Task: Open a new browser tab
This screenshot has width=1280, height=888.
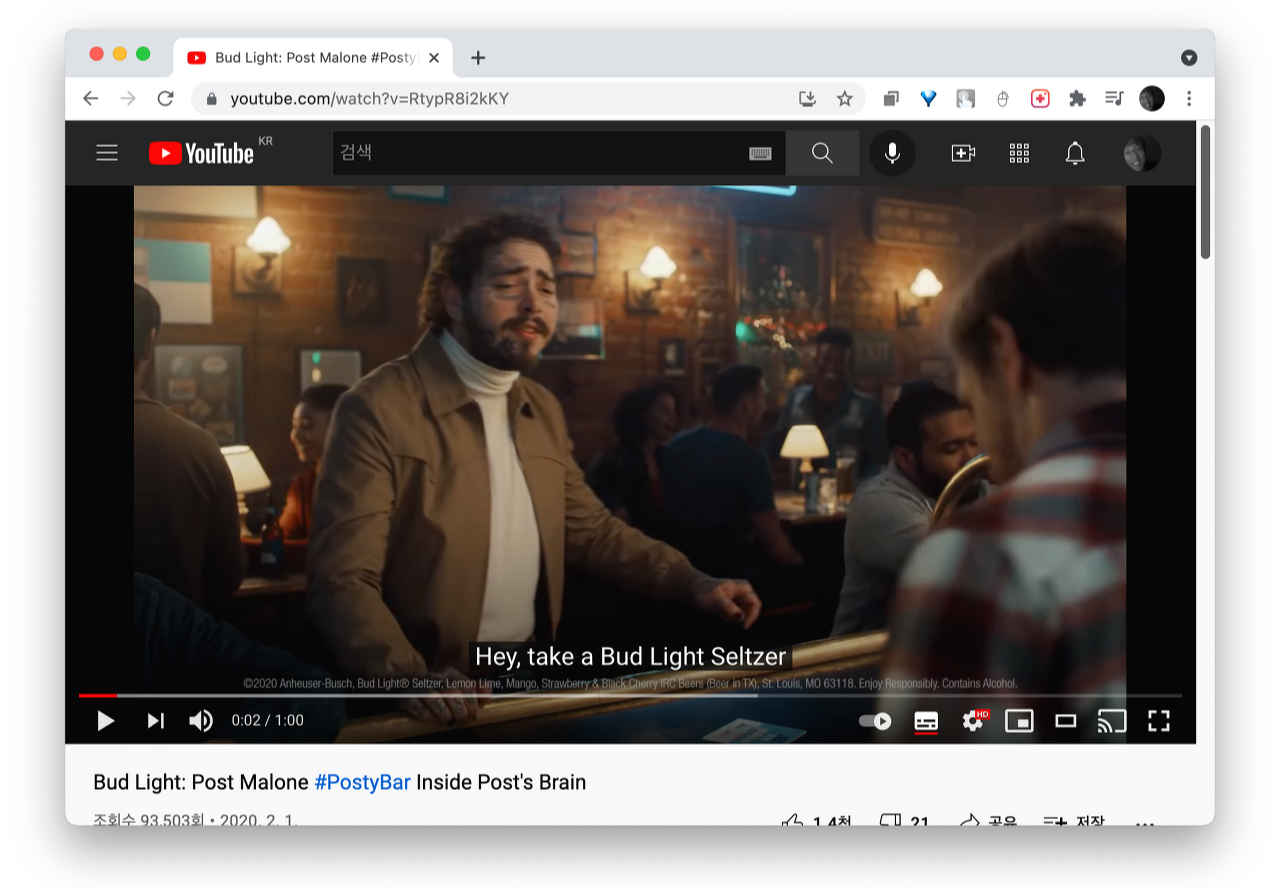Action: 478,58
